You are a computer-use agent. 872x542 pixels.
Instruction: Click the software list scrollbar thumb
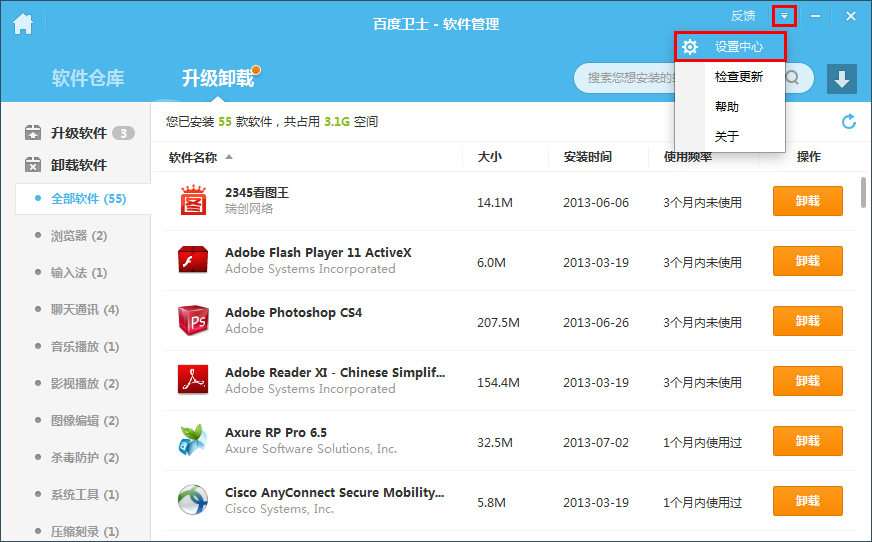(863, 192)
